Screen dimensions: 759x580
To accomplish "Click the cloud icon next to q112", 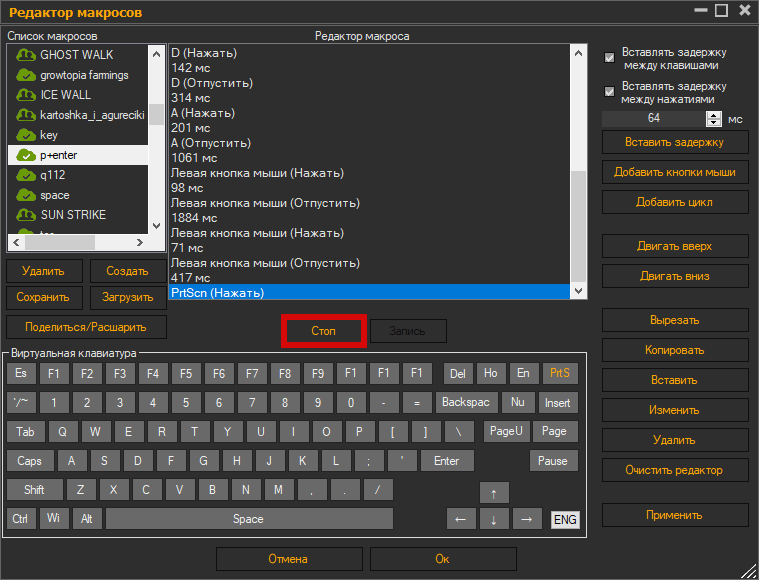I will (x=26, y=175).
